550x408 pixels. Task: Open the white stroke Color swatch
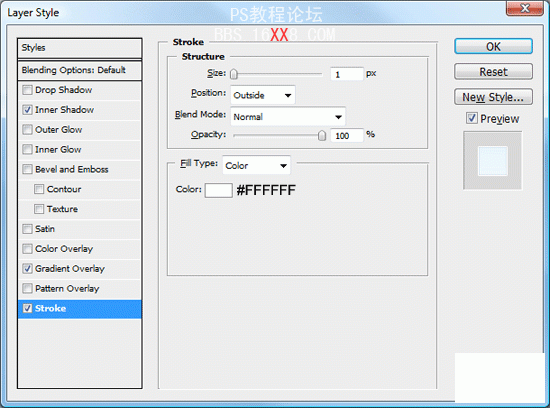click(x=219, y=190)
